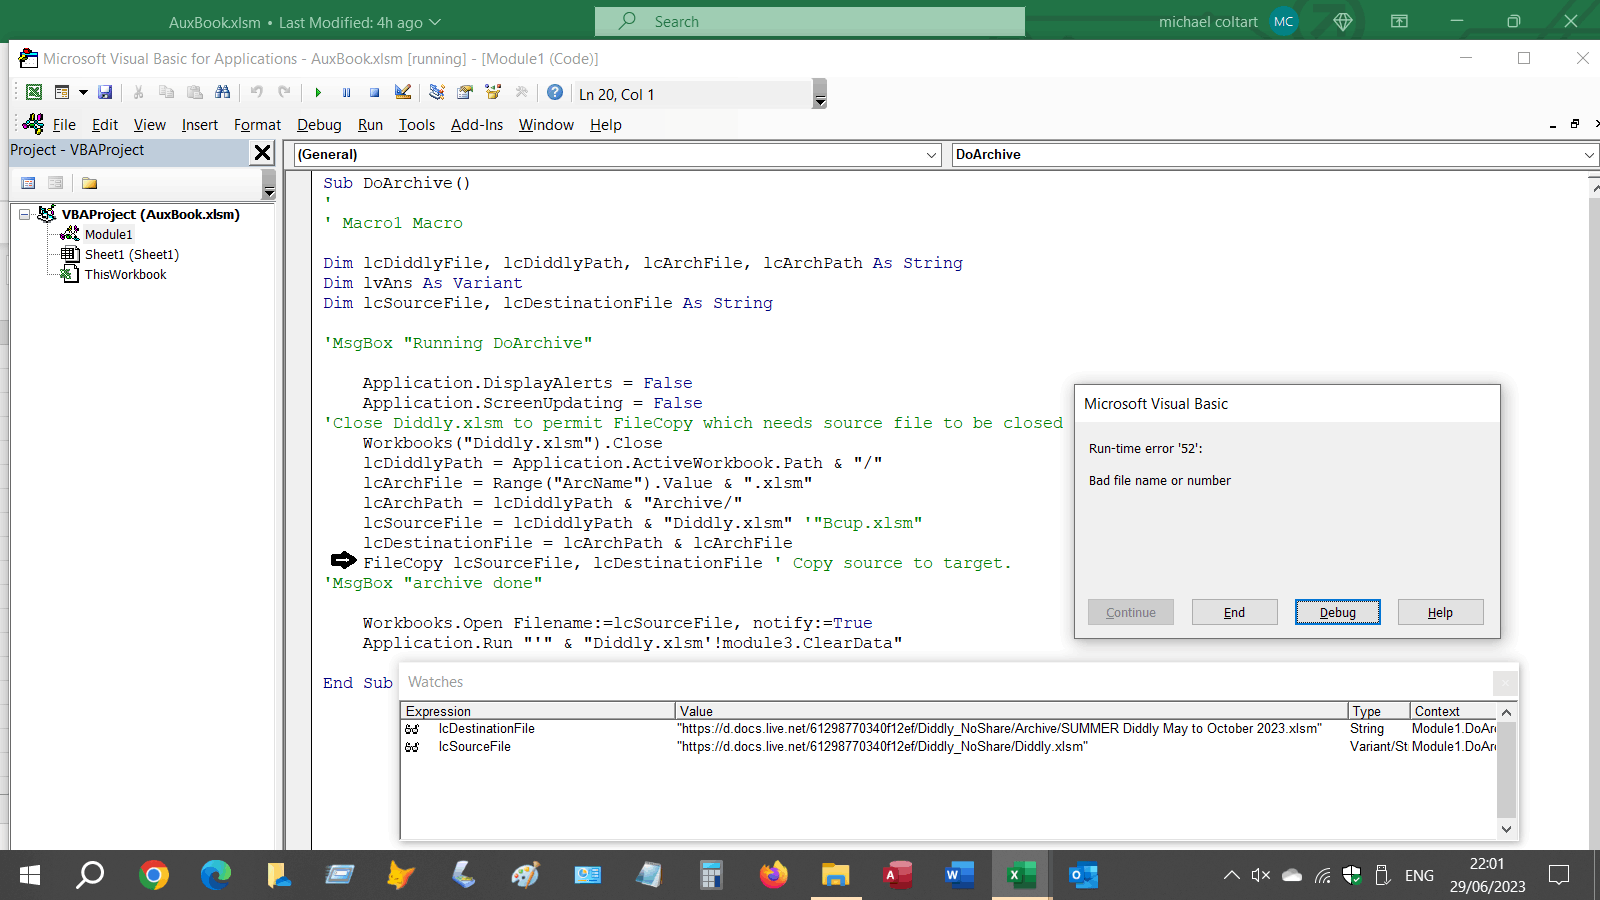Open the Debug menu
Viewport: 1600px width, 900px height.
318,124
